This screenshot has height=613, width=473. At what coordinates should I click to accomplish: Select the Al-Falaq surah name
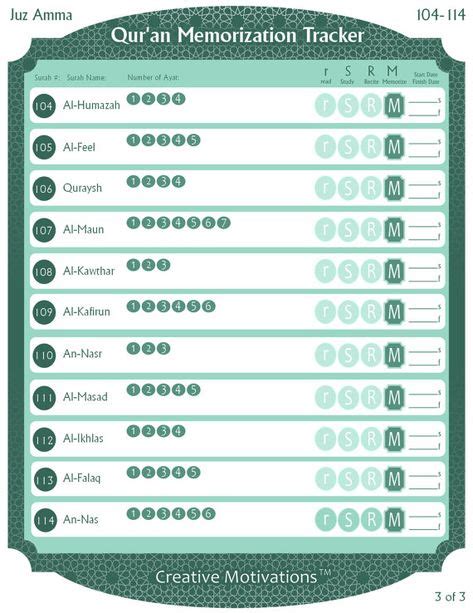82,478
